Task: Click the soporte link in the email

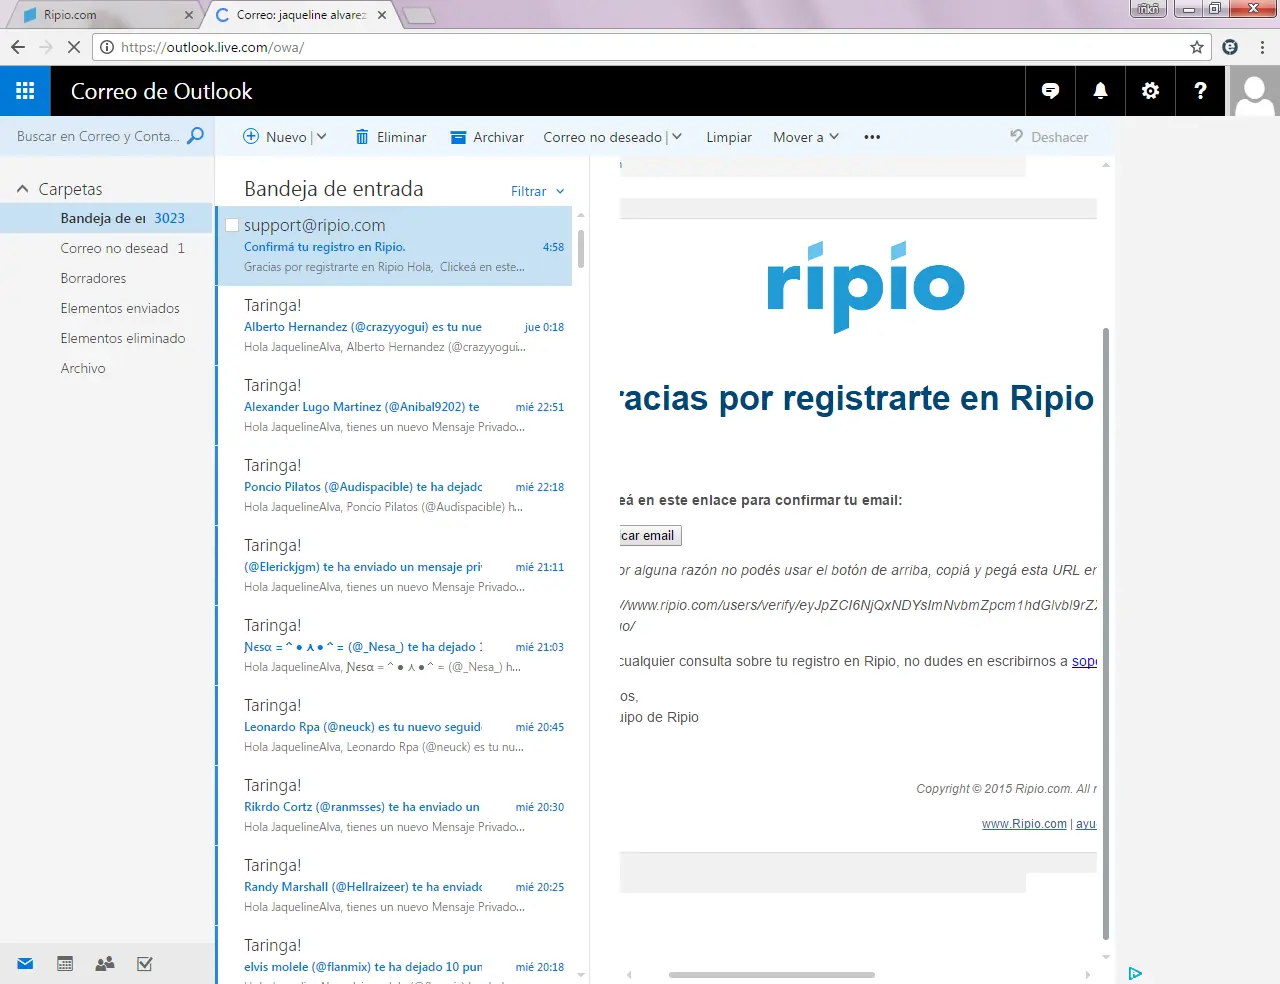Action: 1084,661
